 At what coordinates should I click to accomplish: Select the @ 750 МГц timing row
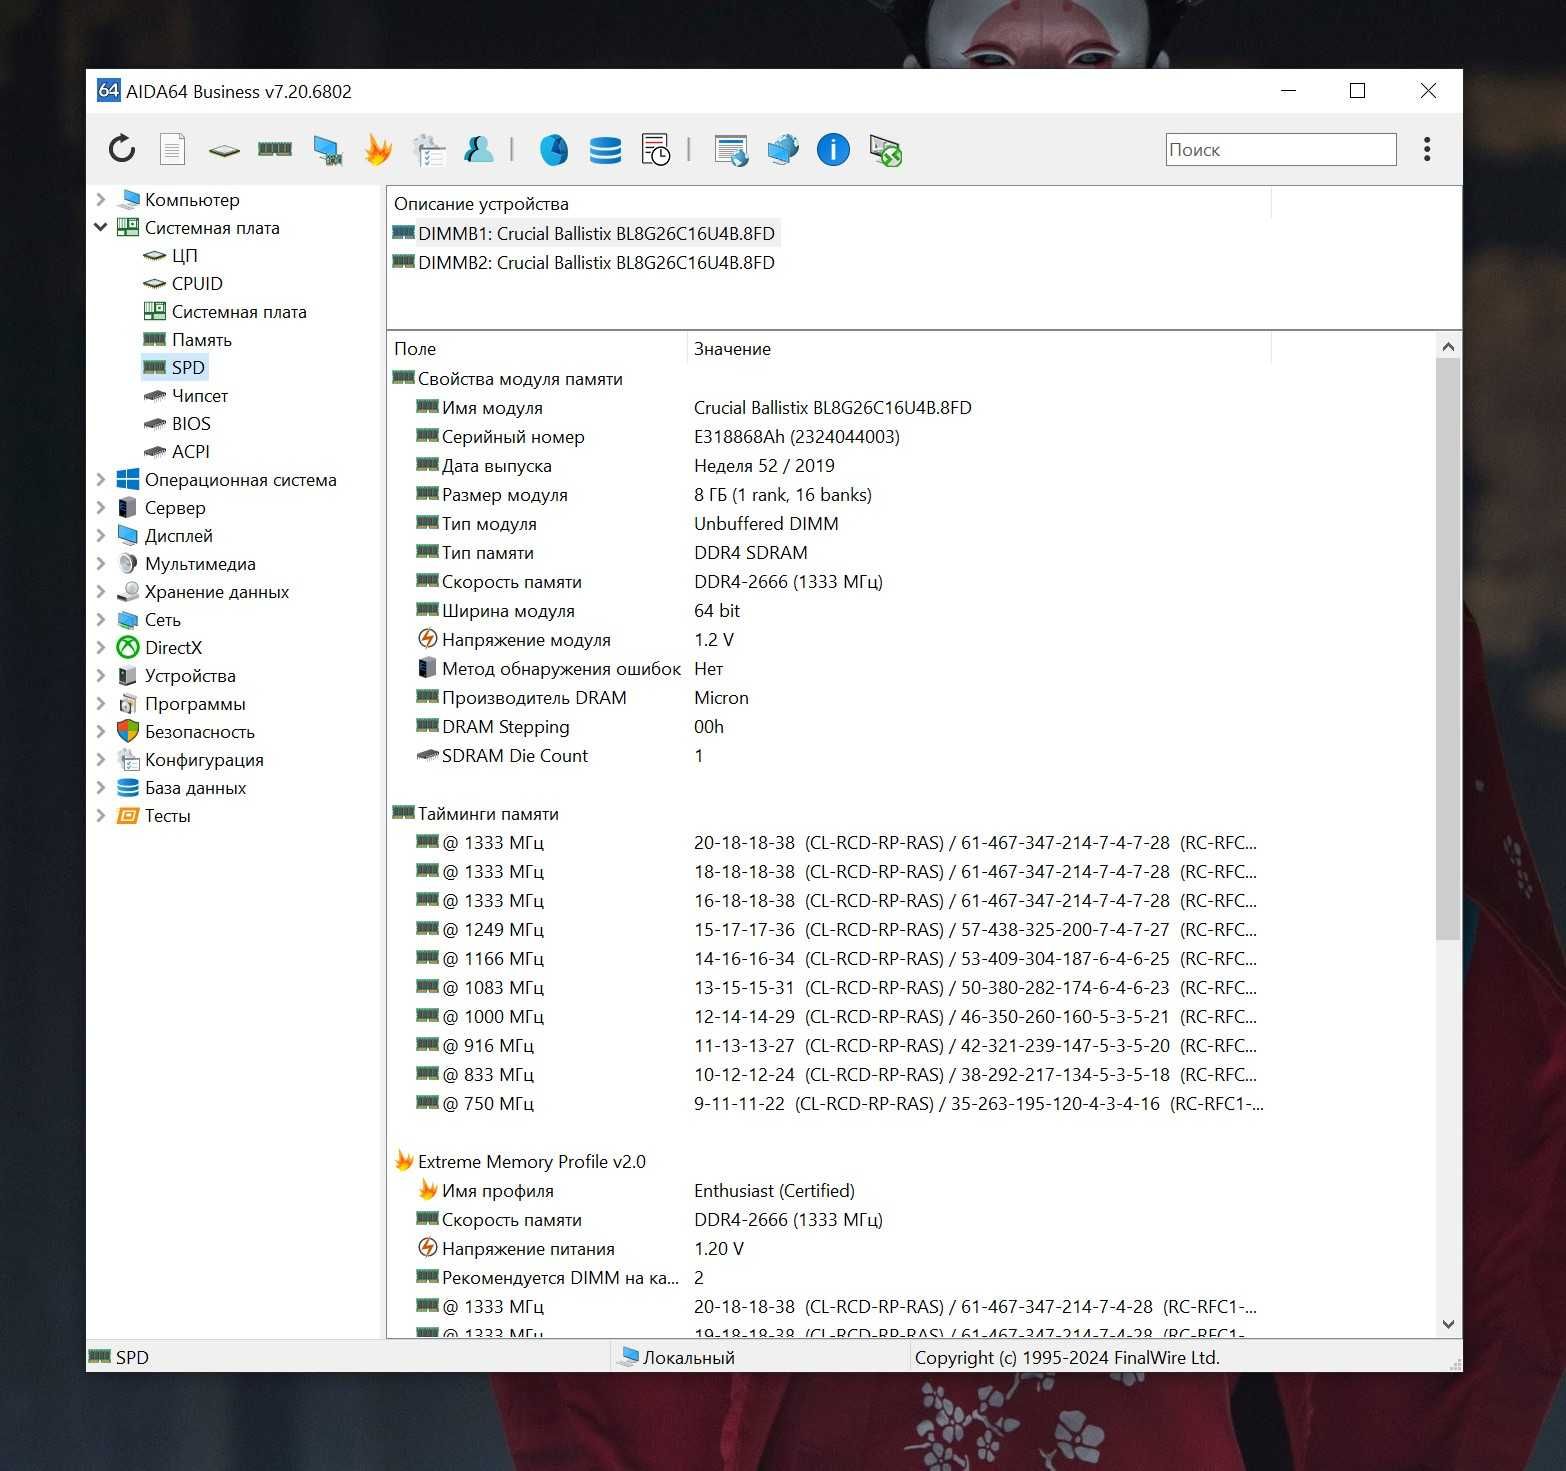pos(828,1103)
